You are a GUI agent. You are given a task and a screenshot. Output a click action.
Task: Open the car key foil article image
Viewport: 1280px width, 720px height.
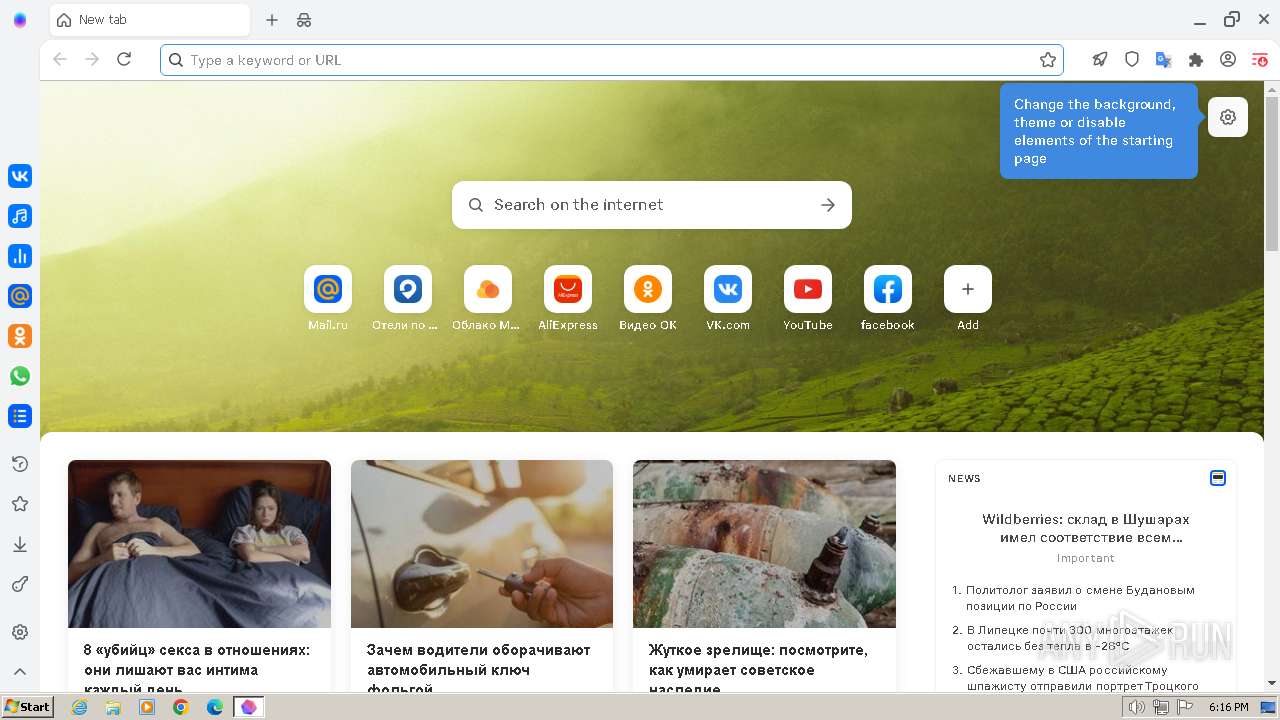click(x=482, y=544)
